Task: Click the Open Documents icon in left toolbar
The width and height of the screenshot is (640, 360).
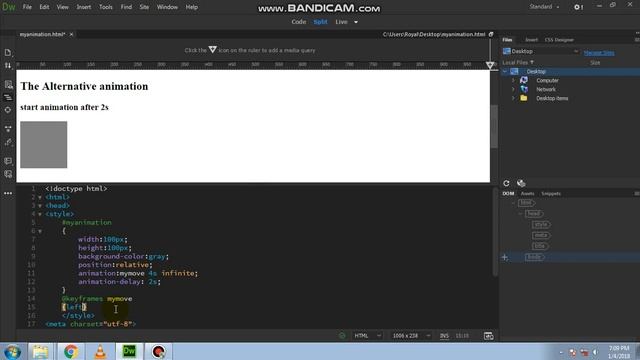Action: [8, 53]
